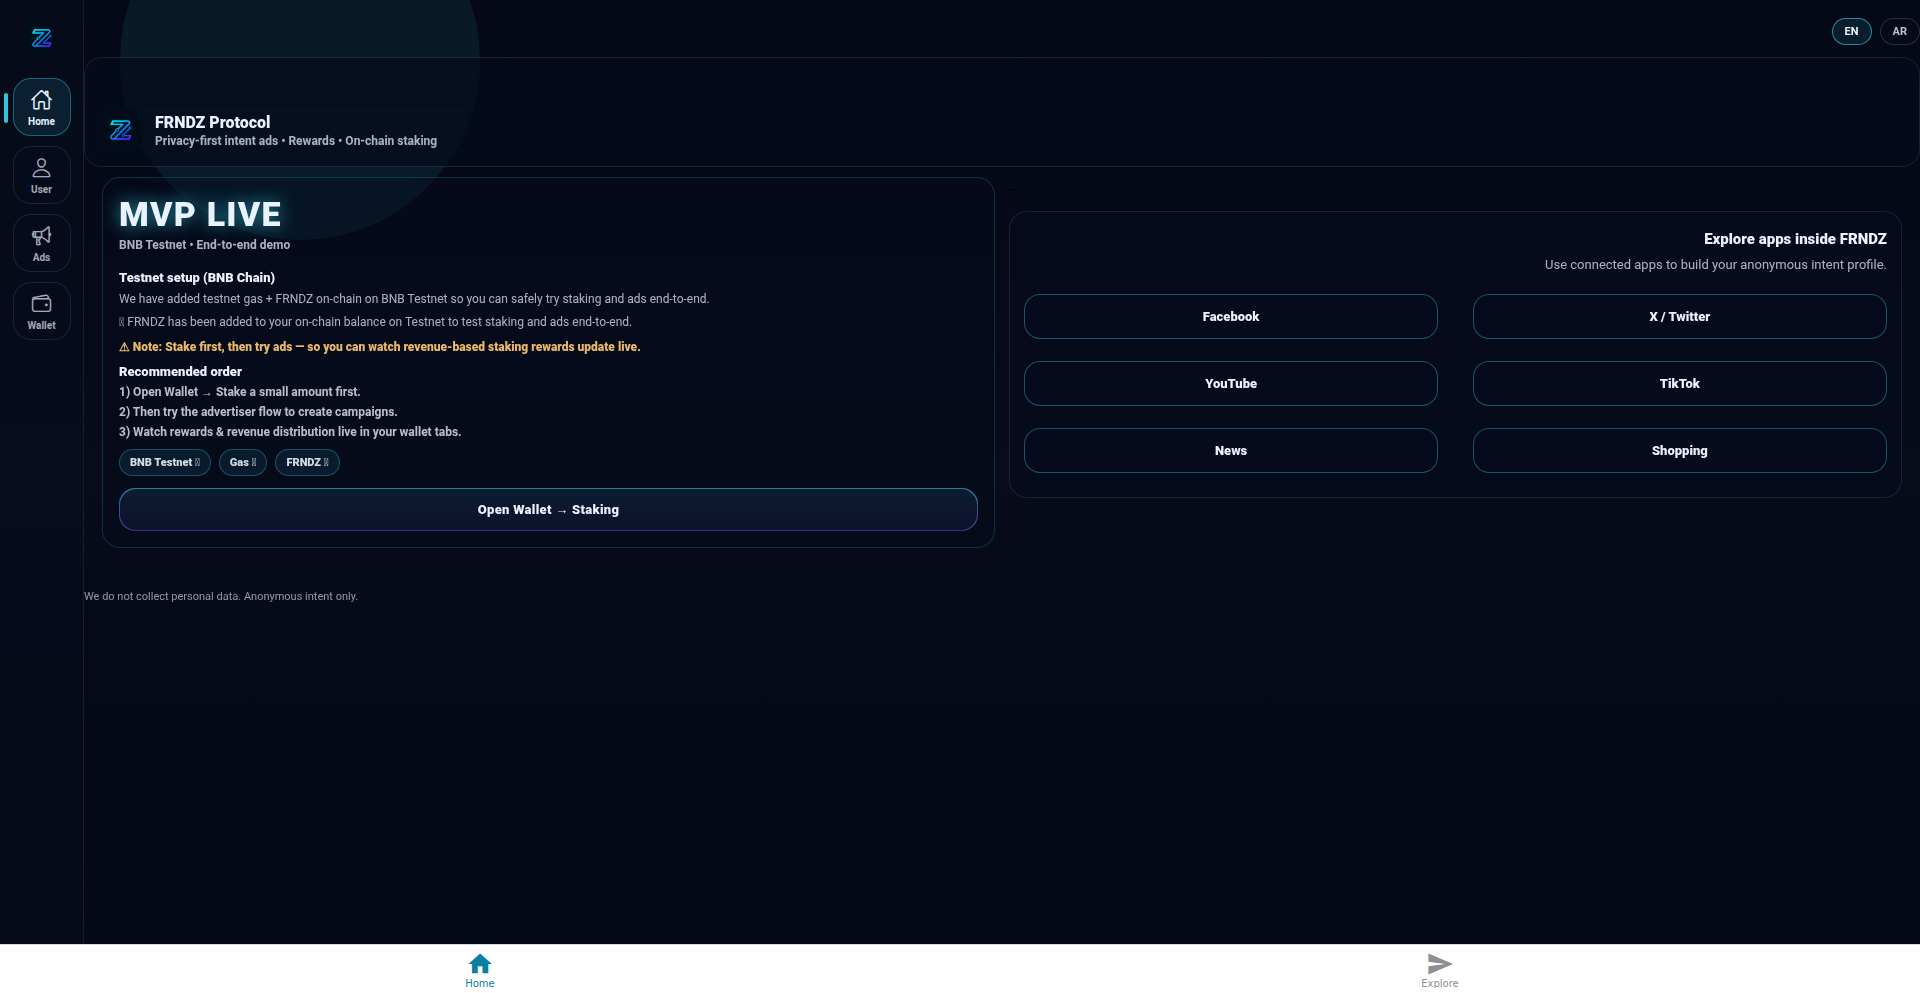The width and height of the screenshot is (1920, 993).
Task: Select the YouTube app button
Action: point(1230,384)
